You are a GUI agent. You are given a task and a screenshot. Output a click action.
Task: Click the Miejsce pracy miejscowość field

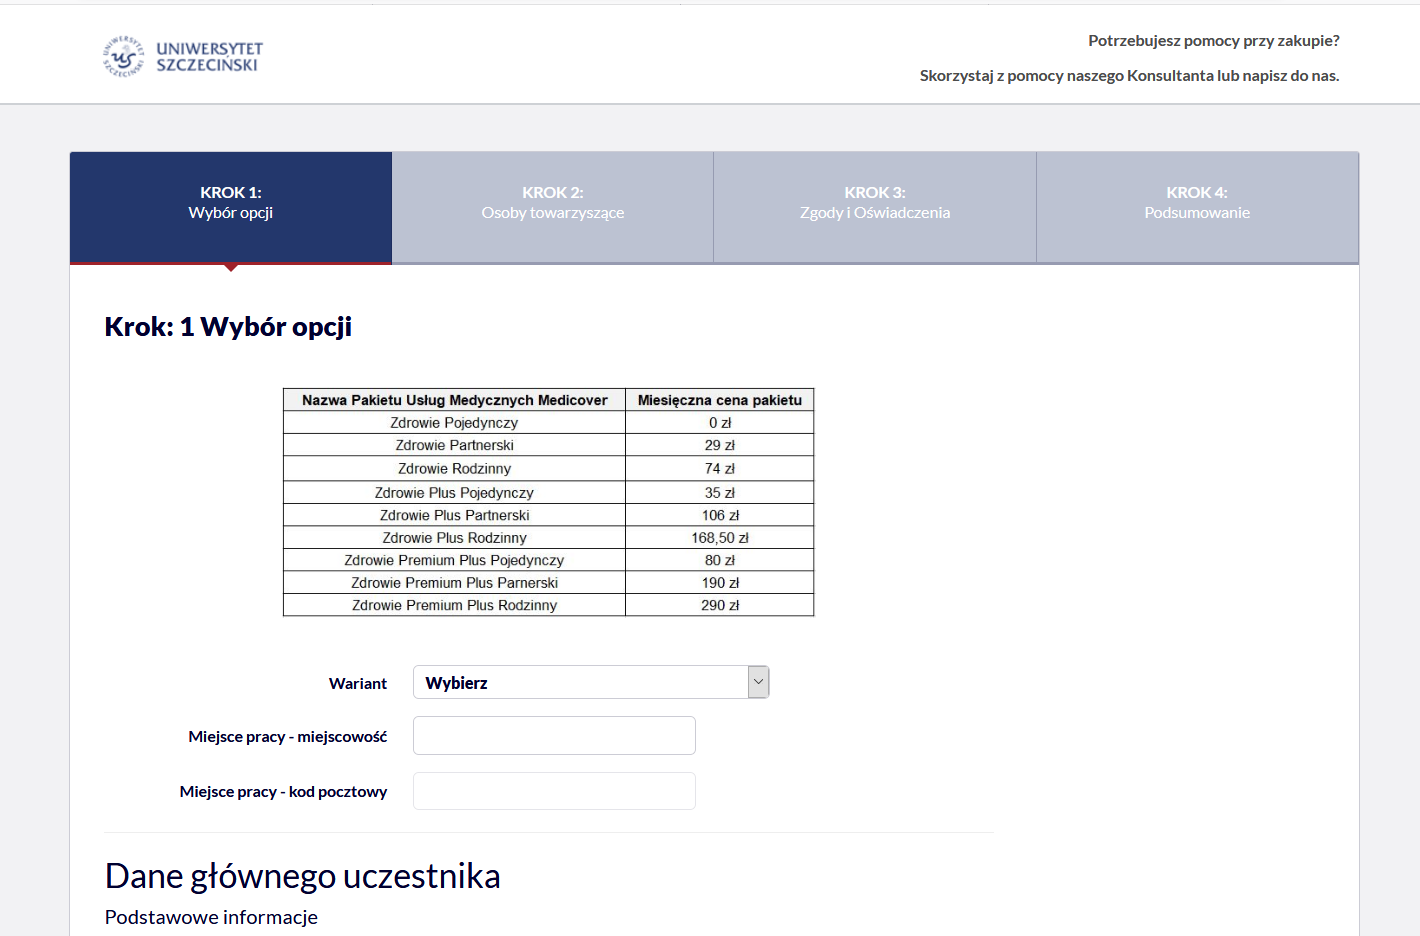[554, 736]
